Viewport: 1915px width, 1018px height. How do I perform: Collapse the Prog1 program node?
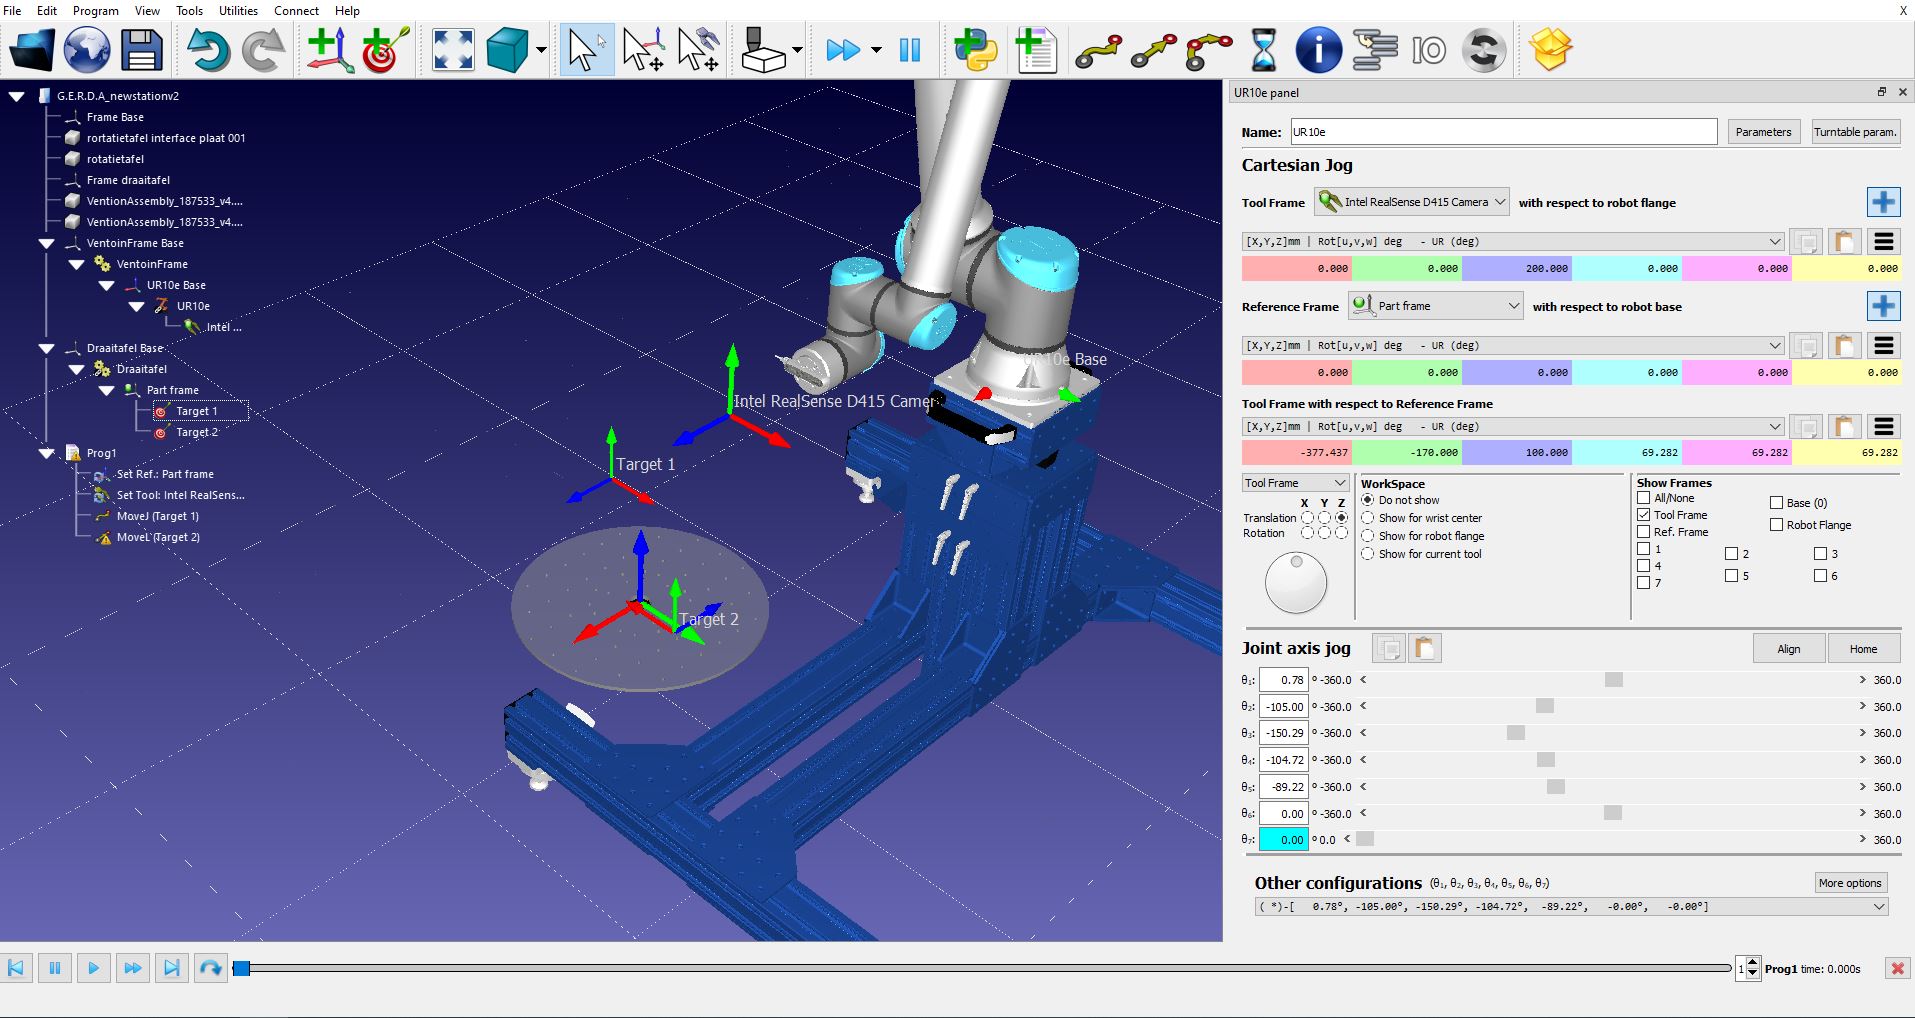click(x=47, y=453)
